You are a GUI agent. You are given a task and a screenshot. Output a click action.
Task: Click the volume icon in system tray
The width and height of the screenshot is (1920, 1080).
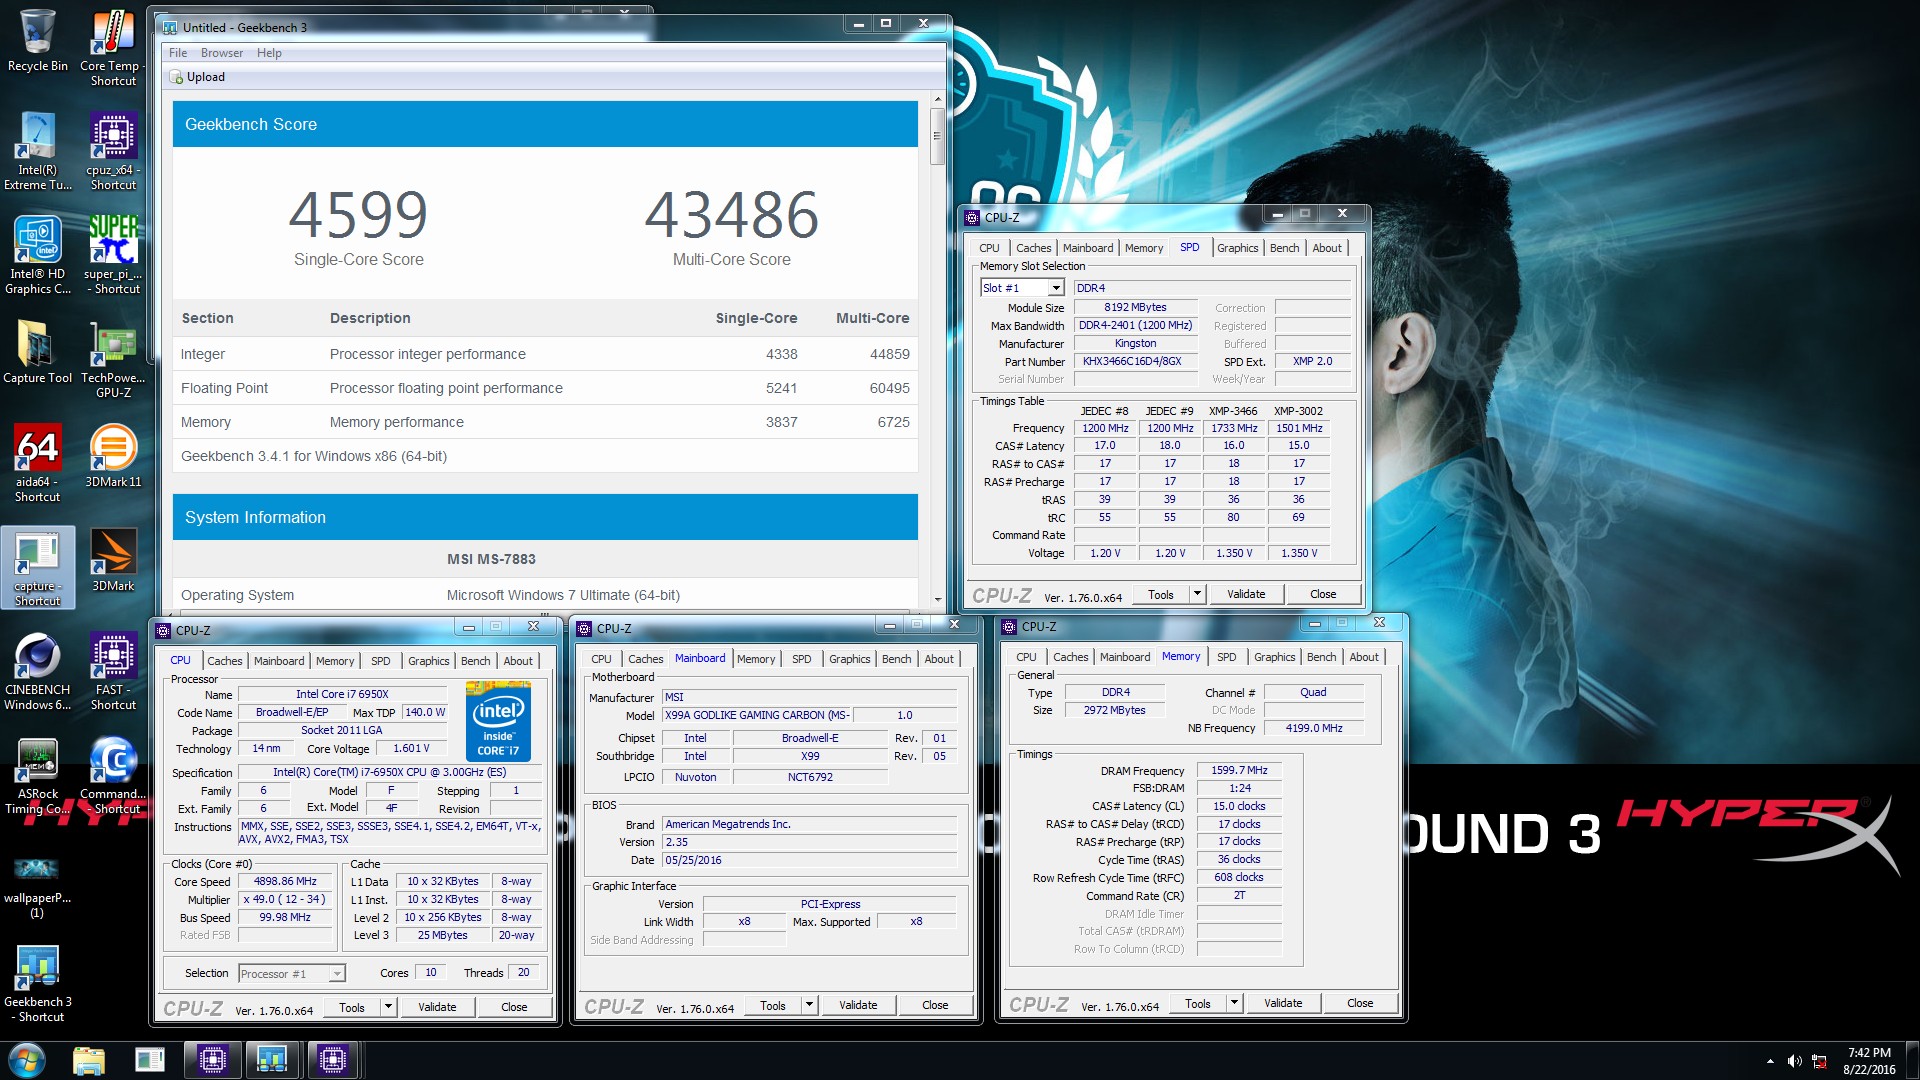pos(1794,1061)
